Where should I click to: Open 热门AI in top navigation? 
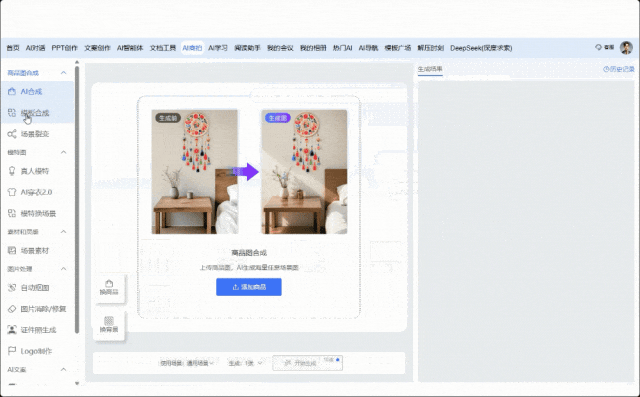[x=342, y=48]
